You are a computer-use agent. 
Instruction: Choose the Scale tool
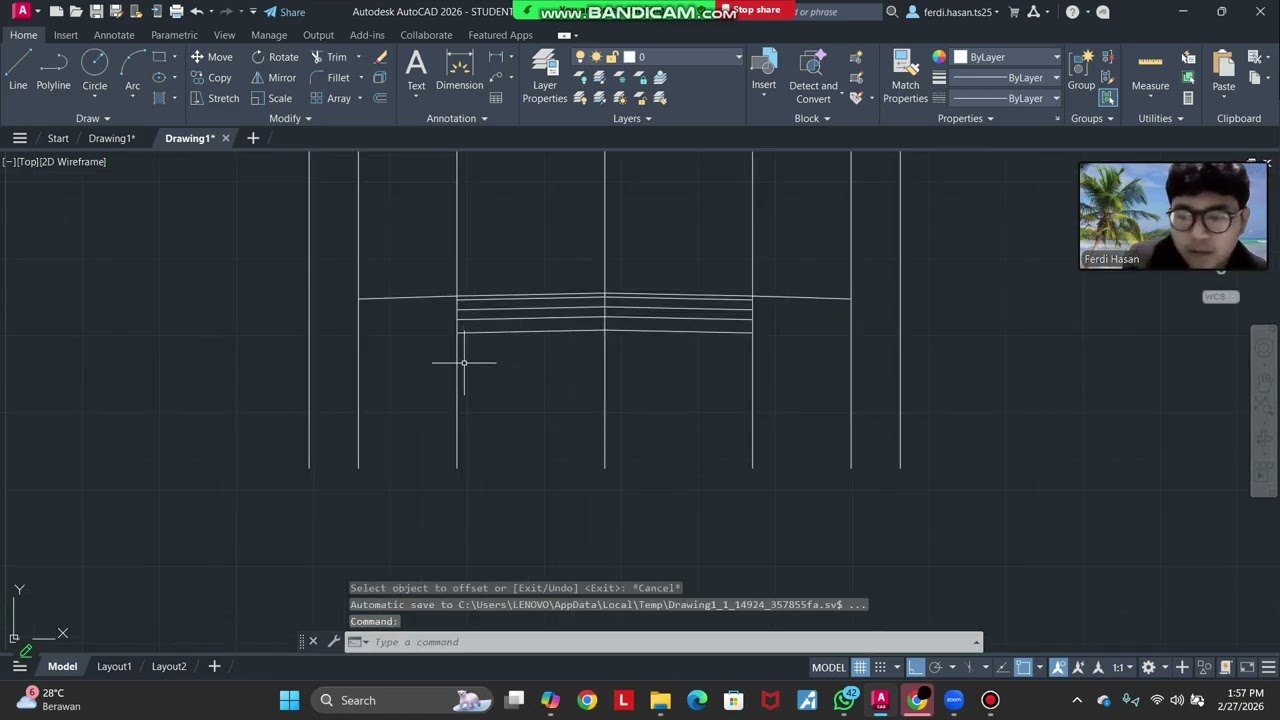(271, 98)
